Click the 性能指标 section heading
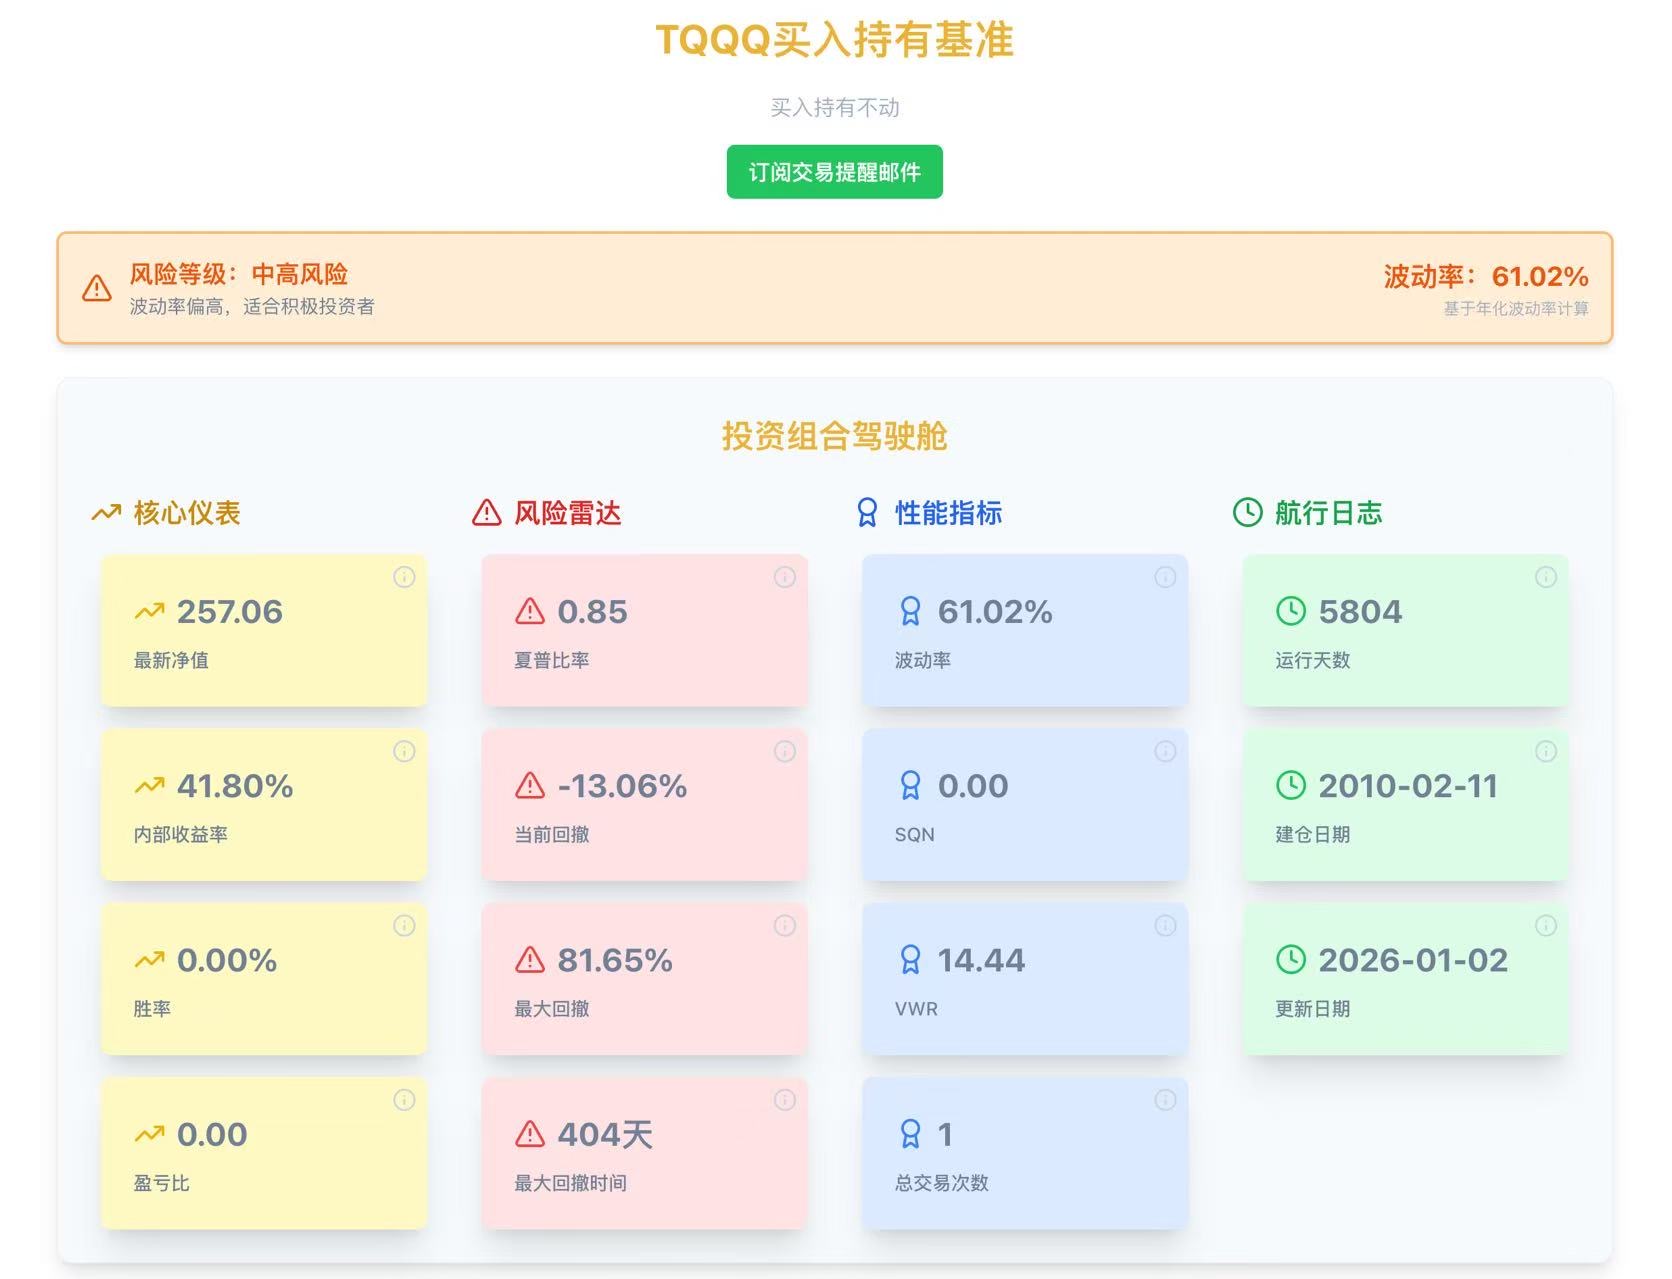Viewport: 1672px width, 1279px height. pos(948,513)
